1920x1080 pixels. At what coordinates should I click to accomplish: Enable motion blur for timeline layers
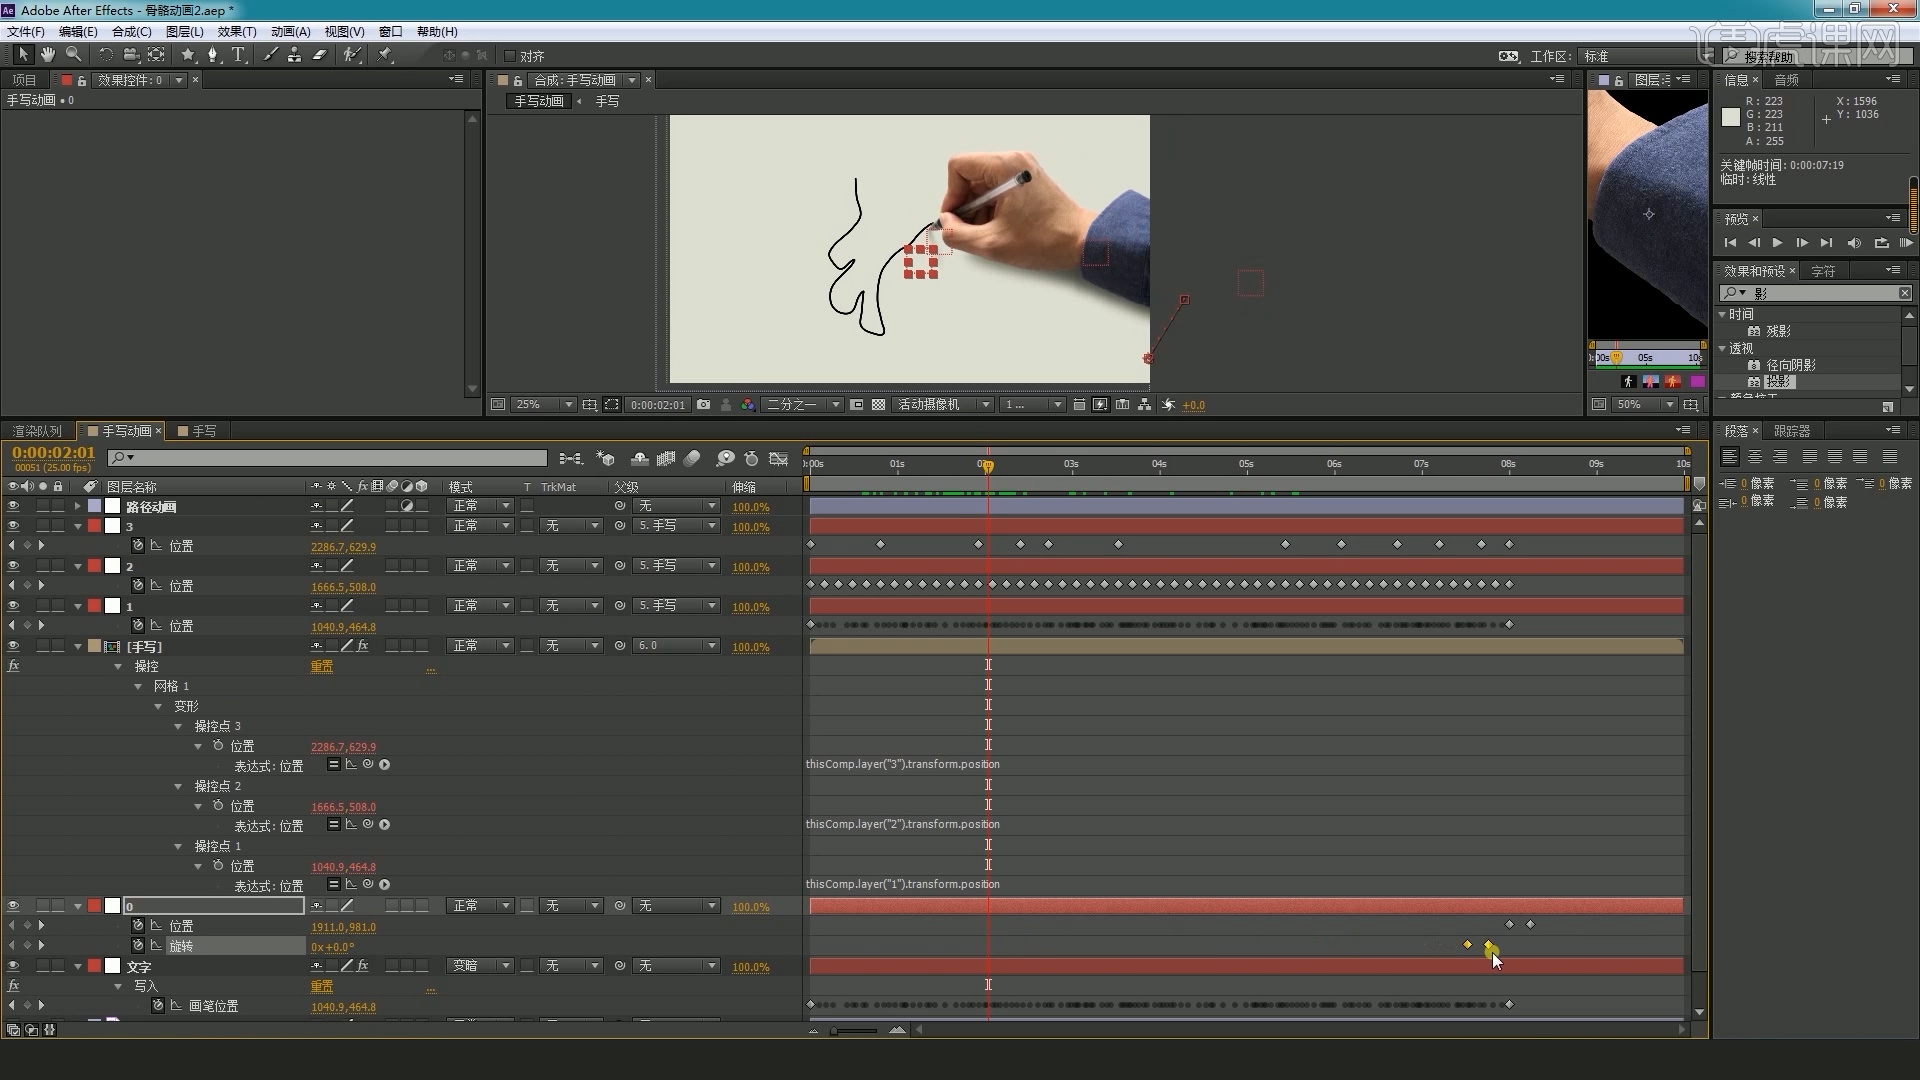pos(692,459)
